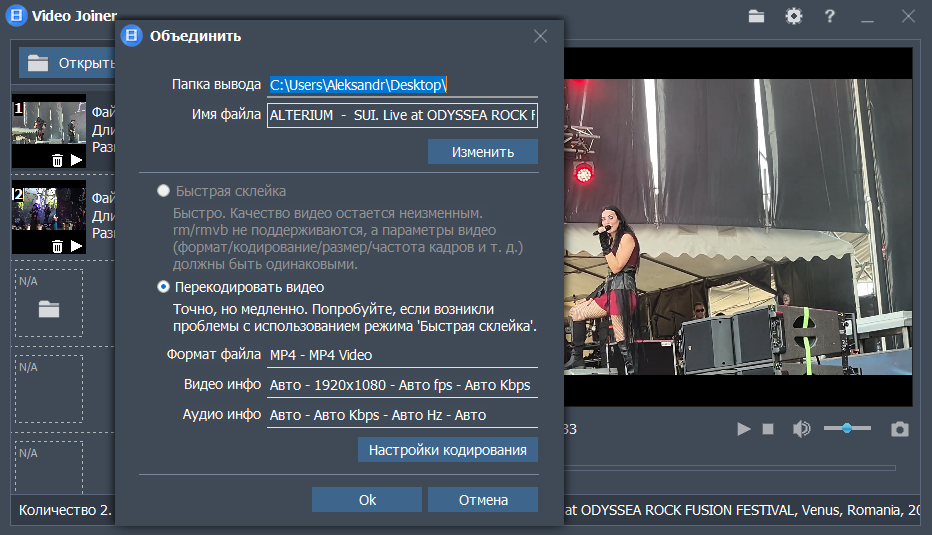Image resolution: width=932 pixels, height=535 pixels.
Task: Open 'Настройки кодирования' encoding settings
Action: 447,450
